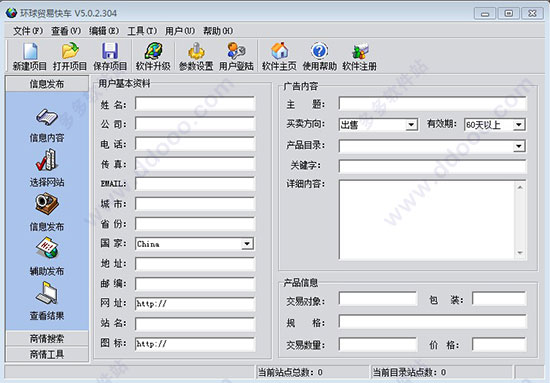The image size is (550, 383).
Task: Launch 软件升级 software upgrade icon
Action: [x=153, y=51]
